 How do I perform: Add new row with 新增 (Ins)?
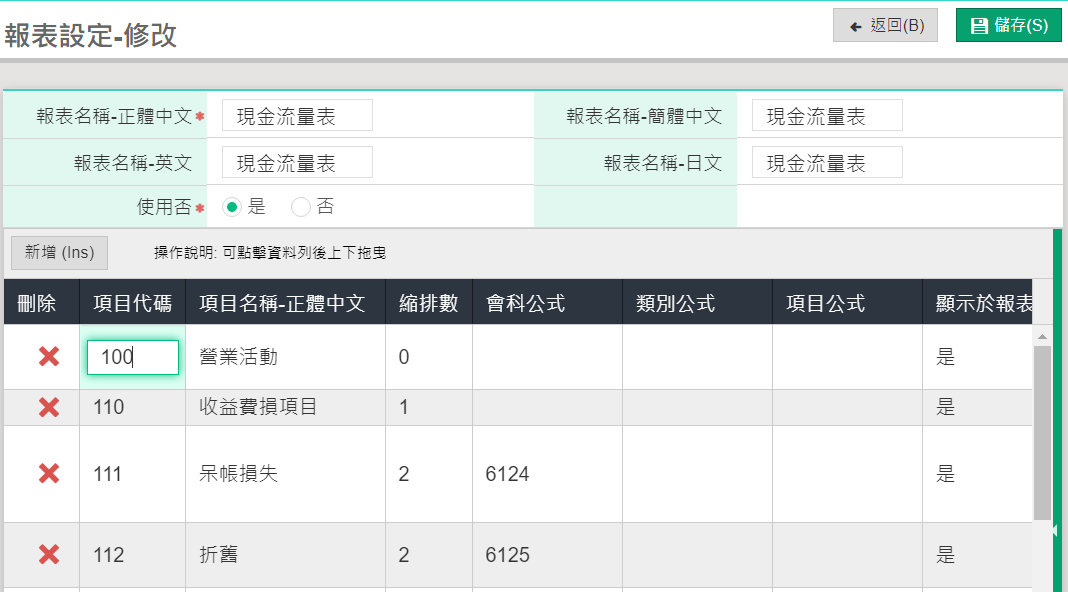(59, 253)
